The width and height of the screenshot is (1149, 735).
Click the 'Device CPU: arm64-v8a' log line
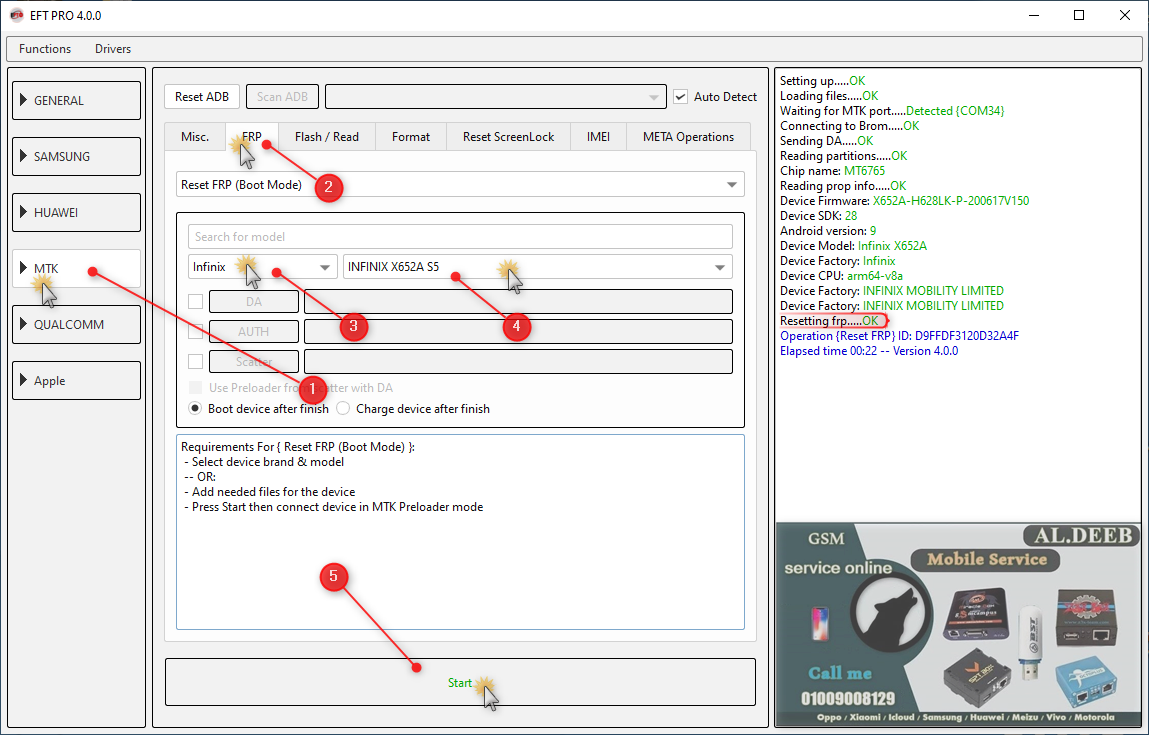[841, 276]
